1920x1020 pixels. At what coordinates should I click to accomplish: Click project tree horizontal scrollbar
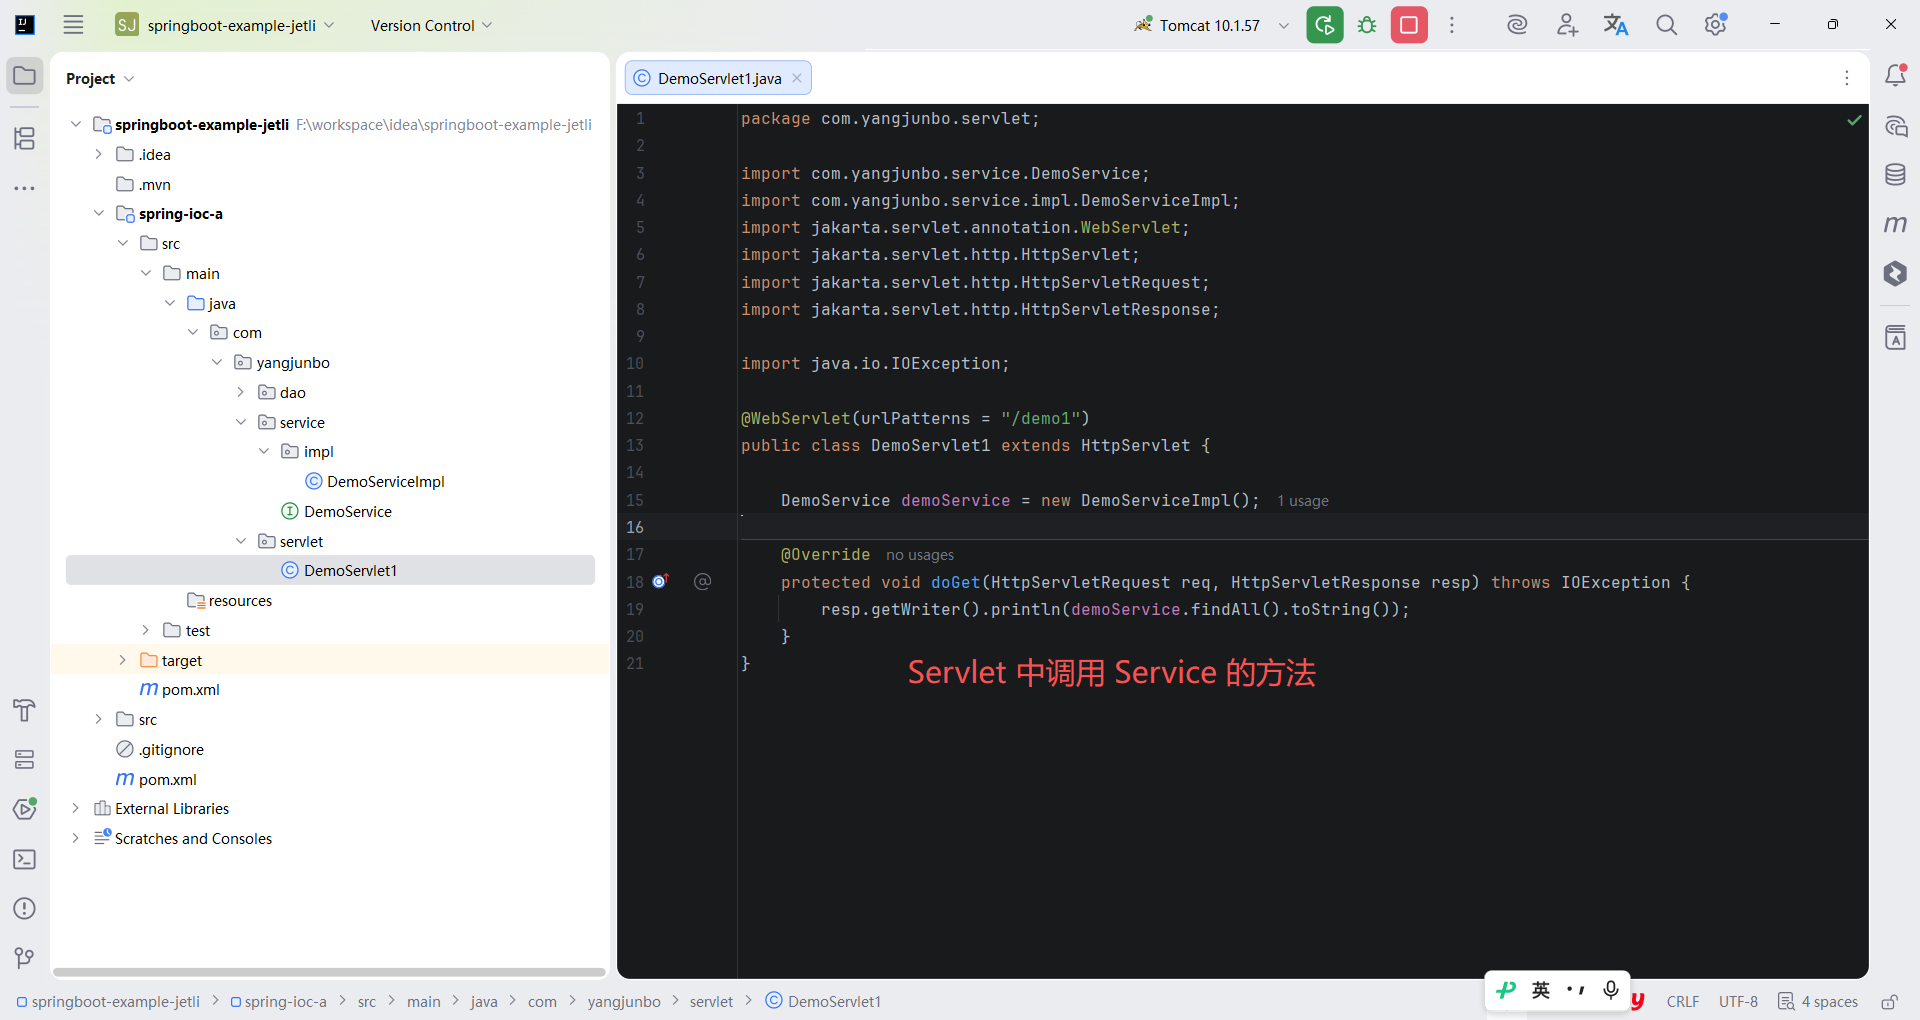pyautogui.click(x=330, y=971)
